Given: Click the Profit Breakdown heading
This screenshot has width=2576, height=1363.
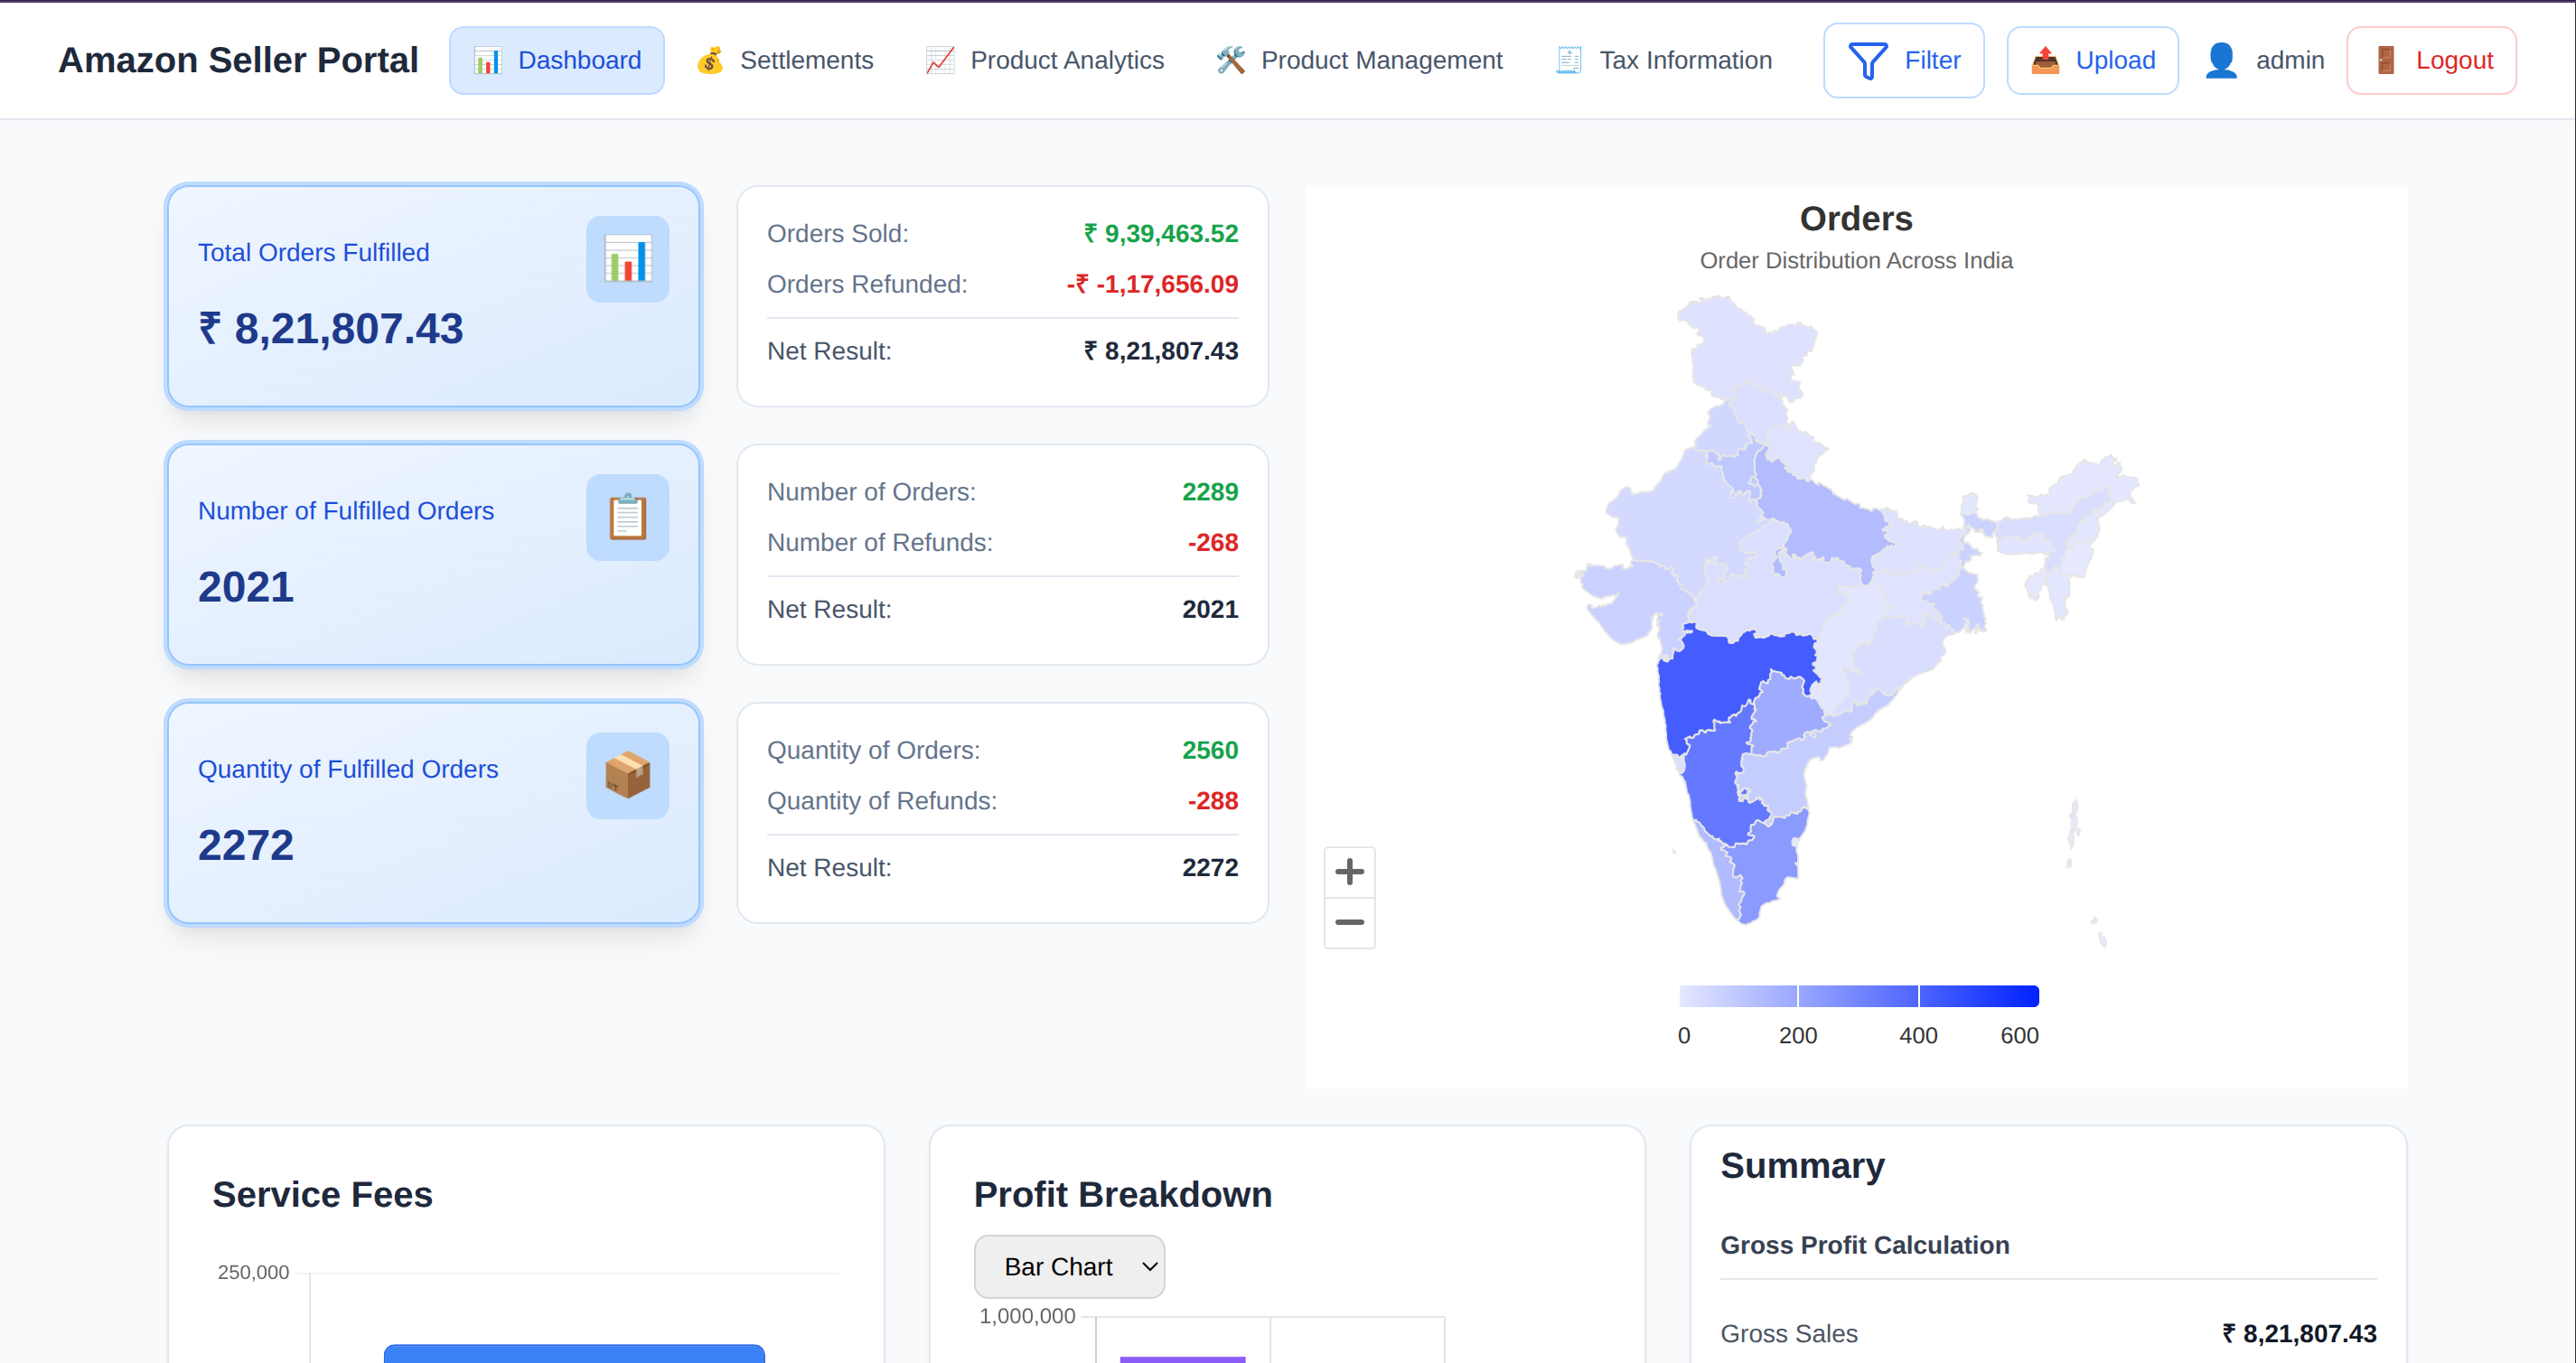Looking at the screenshot, I should pyautogui.click(x=1122, y=1194).
